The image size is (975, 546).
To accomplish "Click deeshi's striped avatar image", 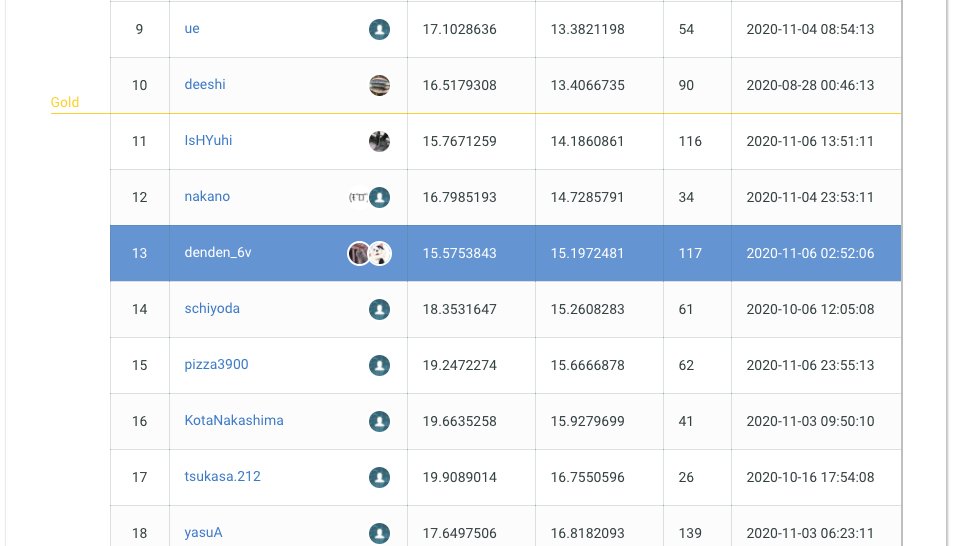I will point(379,85).
